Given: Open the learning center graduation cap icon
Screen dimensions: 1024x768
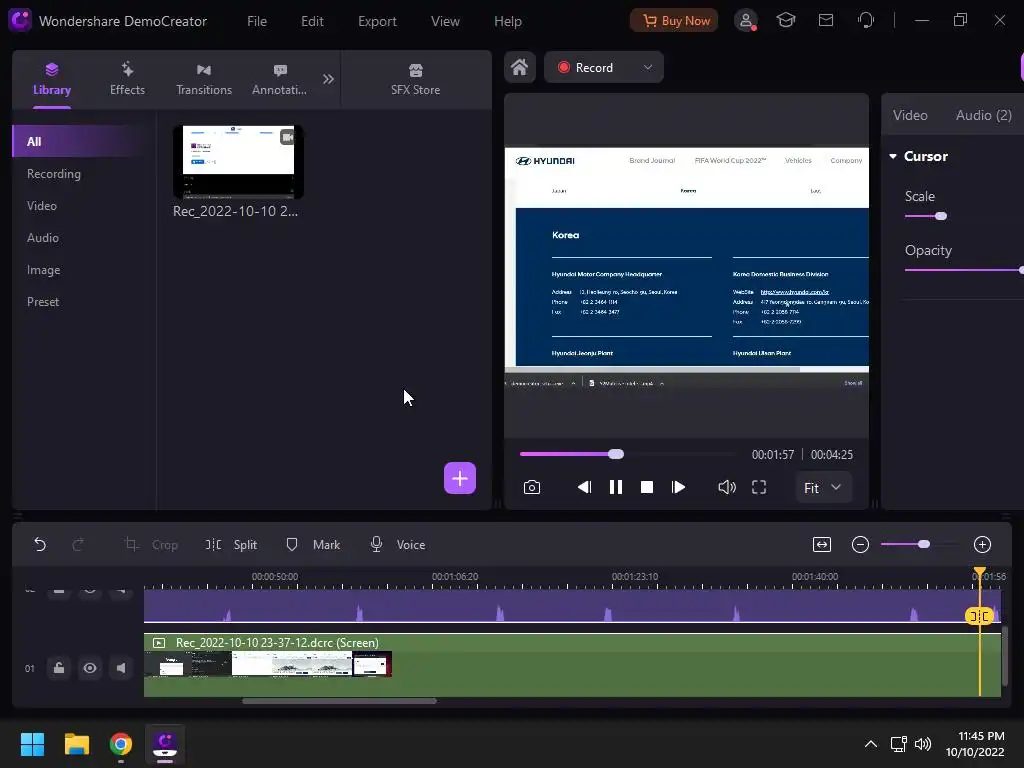Looking at the screenshot, I should [786, 20].
